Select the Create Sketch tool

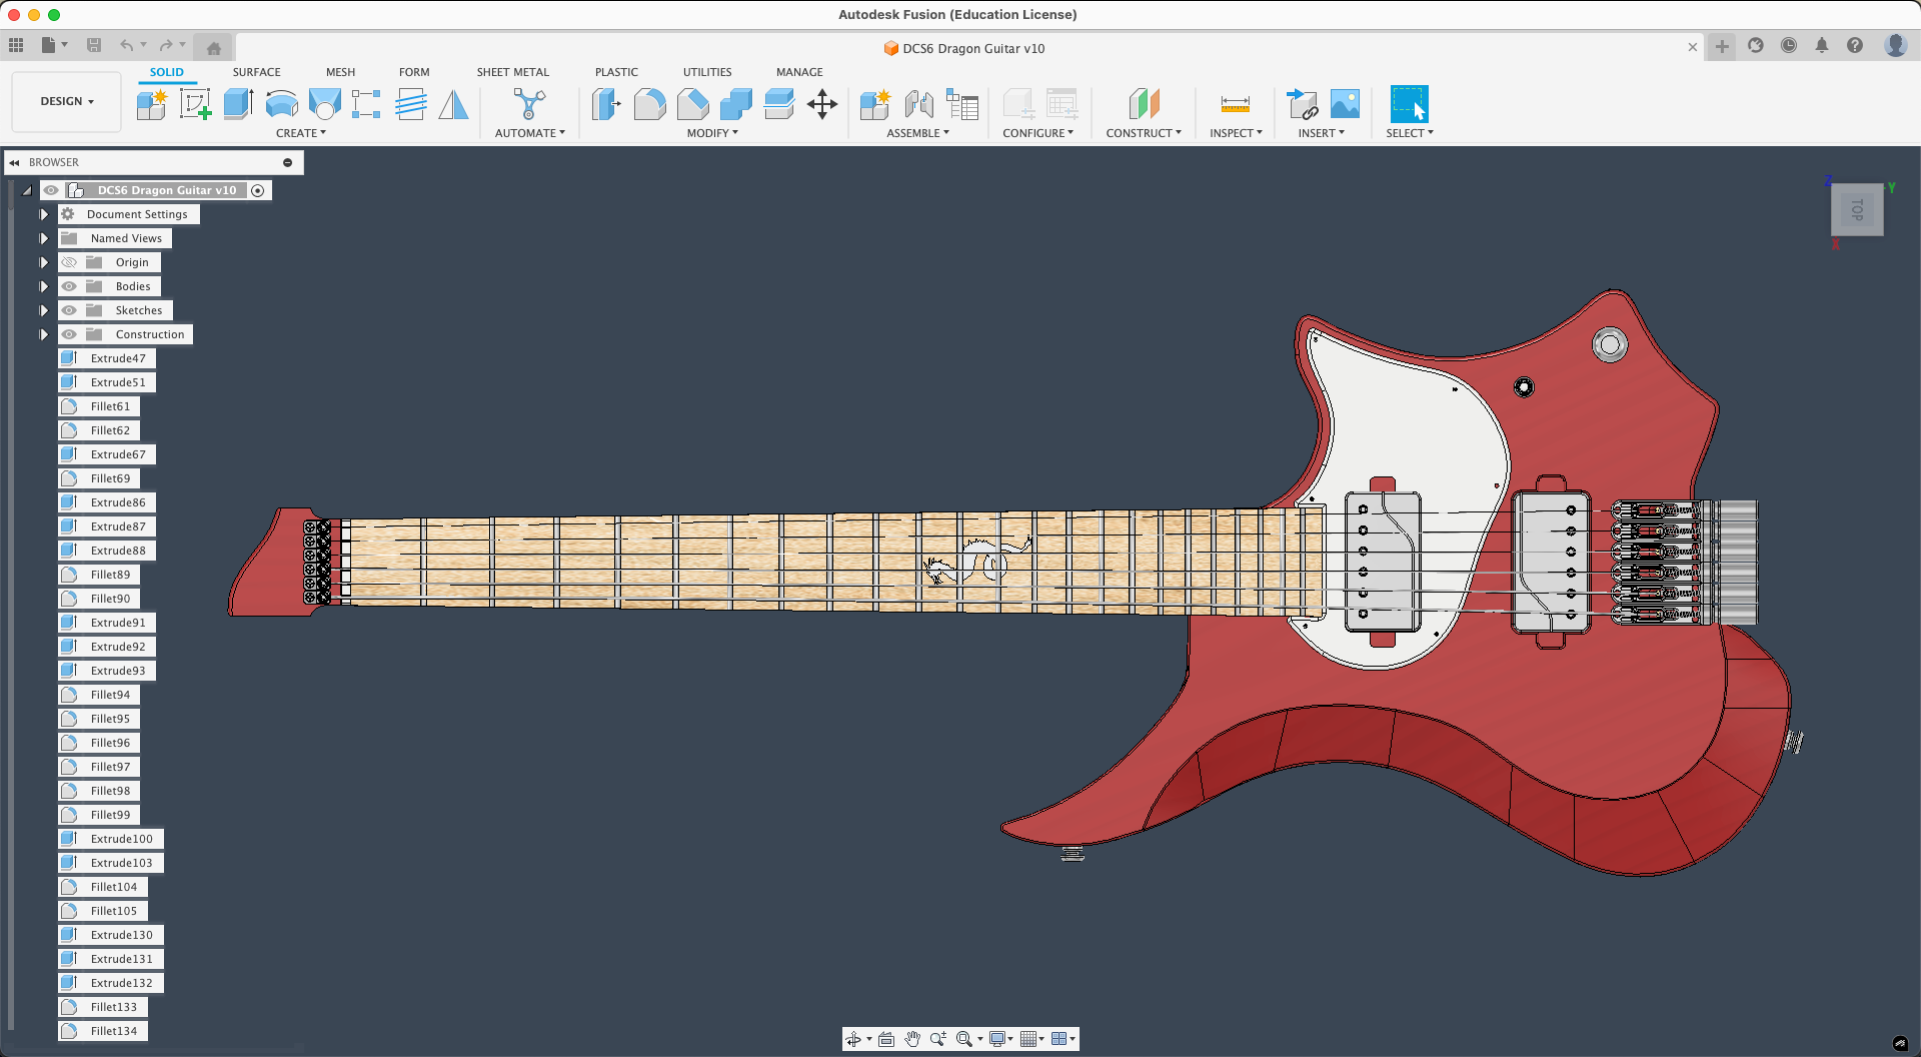click(x=195, y=104)
